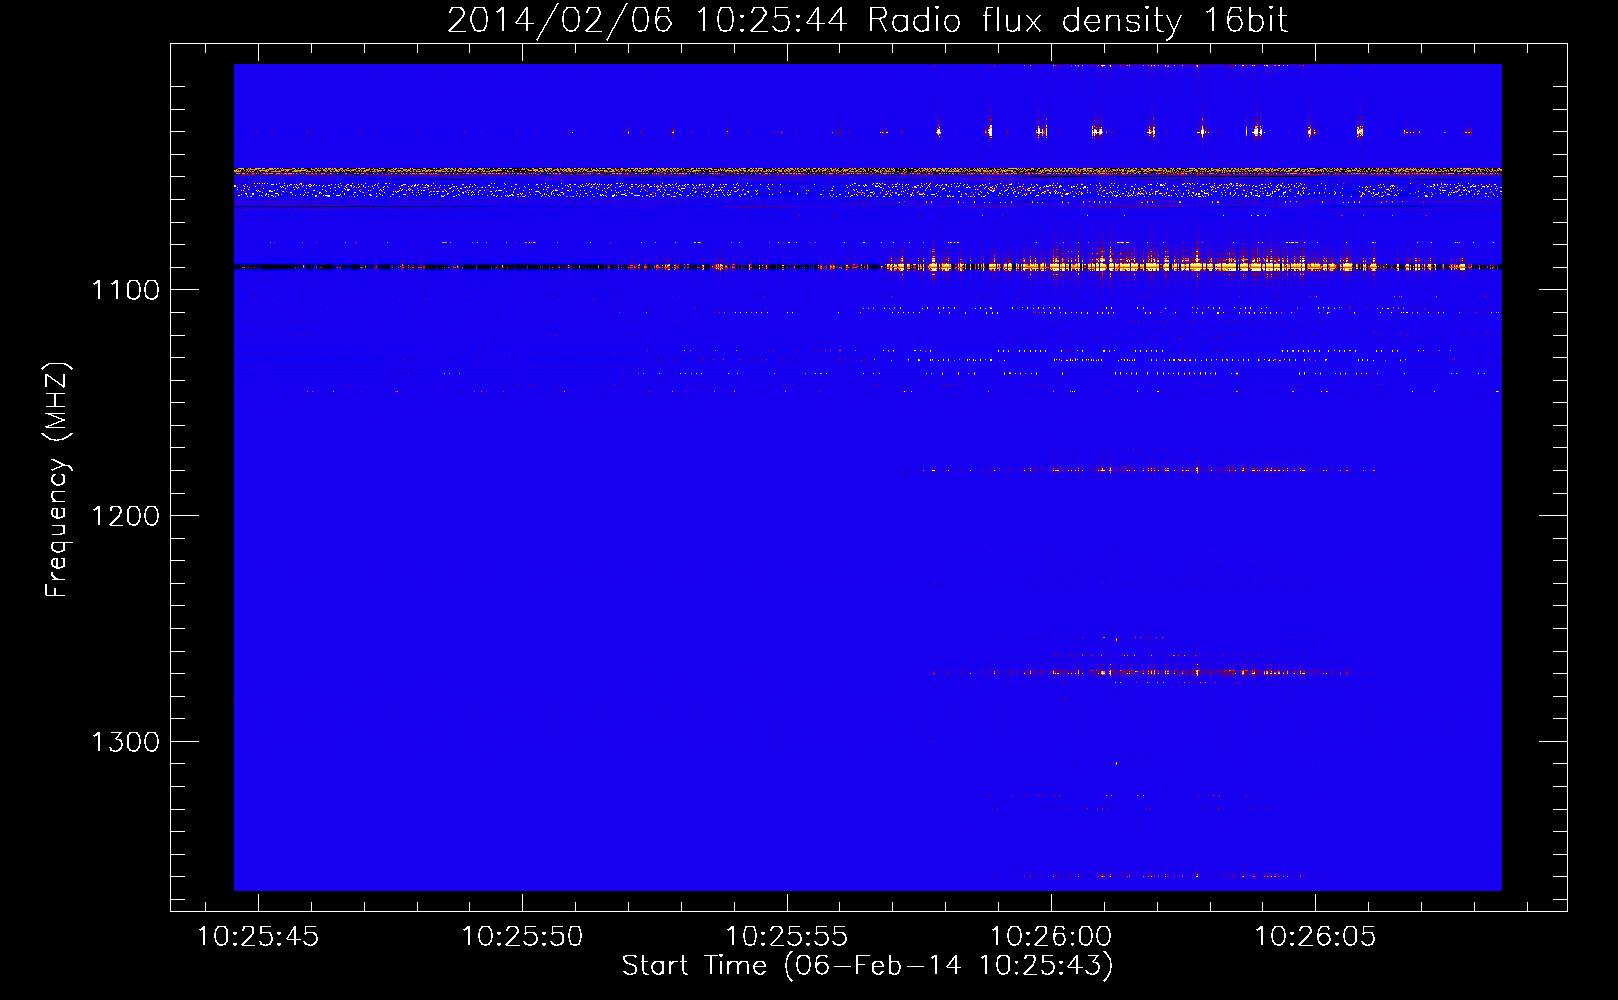Click the 10:25:45 time tick label
Viewport: 1618px width, 1000px height.
[258, 937]
